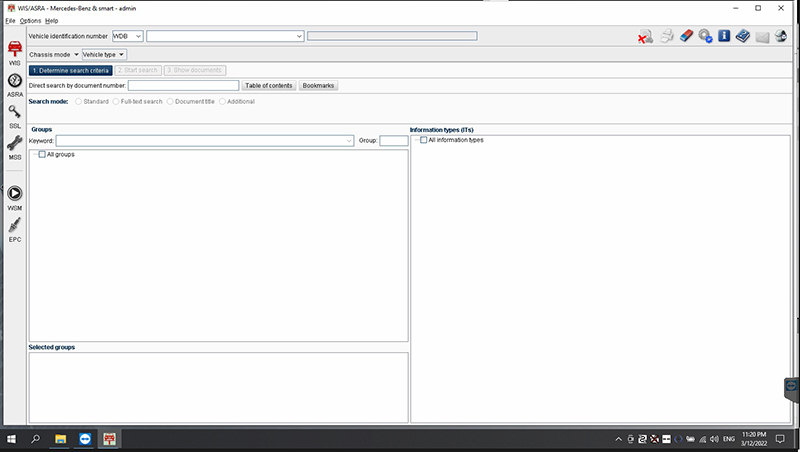Image resolution: width=800 pixels, height=452 pixels.
Task: Click the direct document number input field
Action: pos(183,86)
